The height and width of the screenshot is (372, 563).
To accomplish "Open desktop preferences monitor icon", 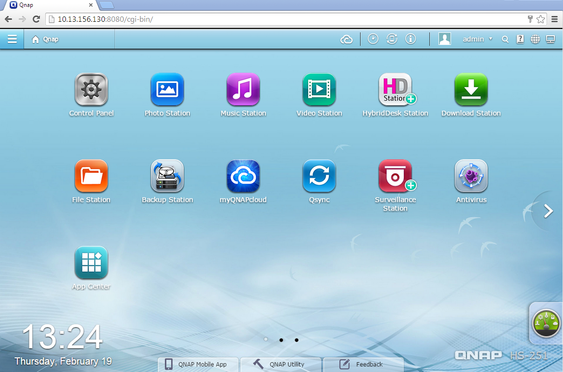I will point(550,39).
